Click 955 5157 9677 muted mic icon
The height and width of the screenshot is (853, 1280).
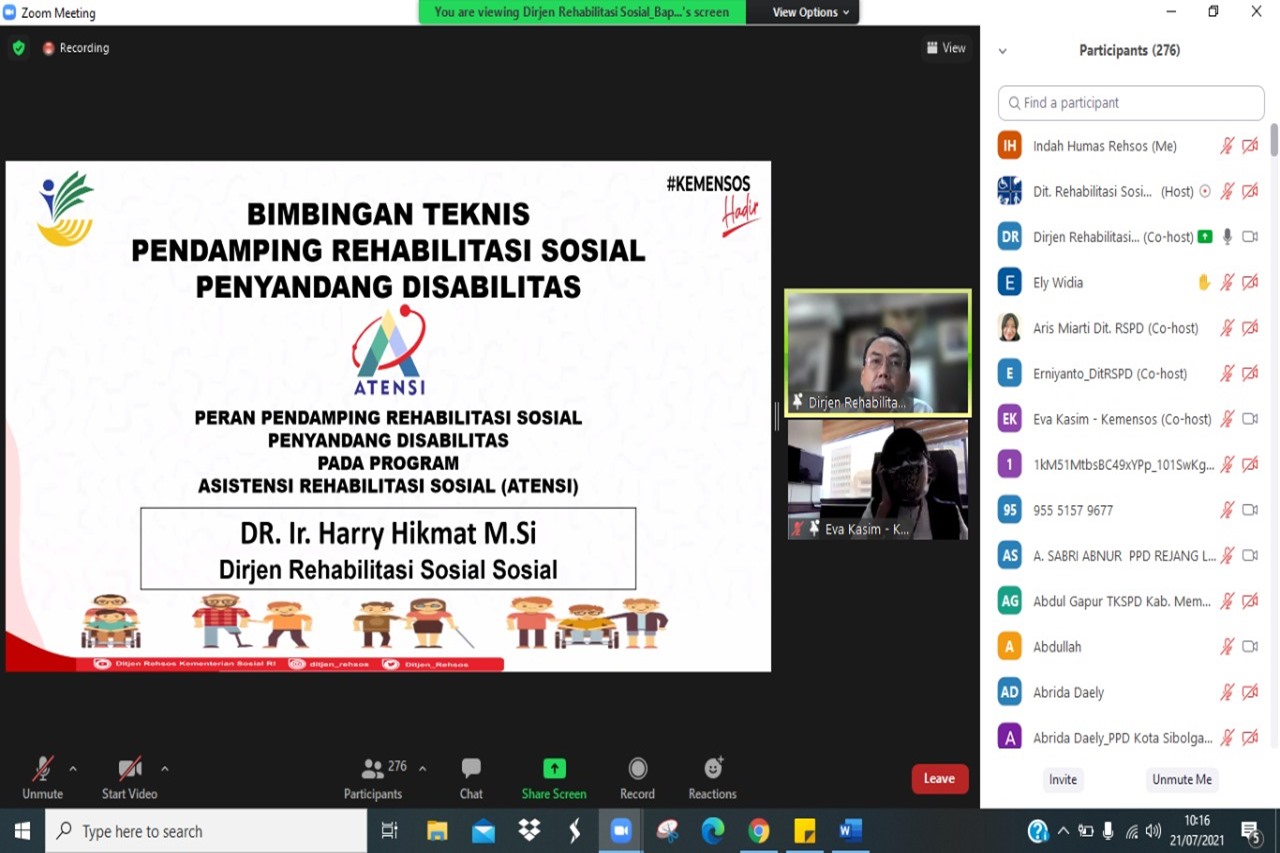(1227, 510)
